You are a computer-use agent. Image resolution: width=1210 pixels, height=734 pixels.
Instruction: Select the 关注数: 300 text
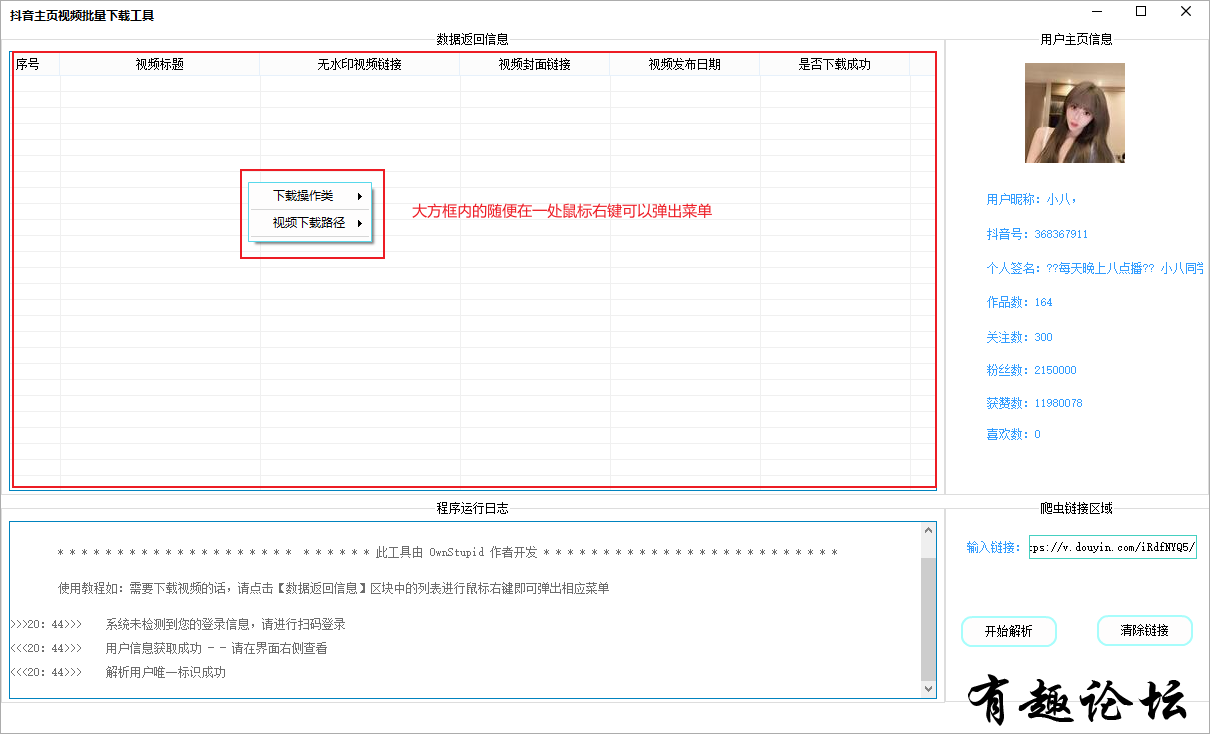(x=1019, y=337)
